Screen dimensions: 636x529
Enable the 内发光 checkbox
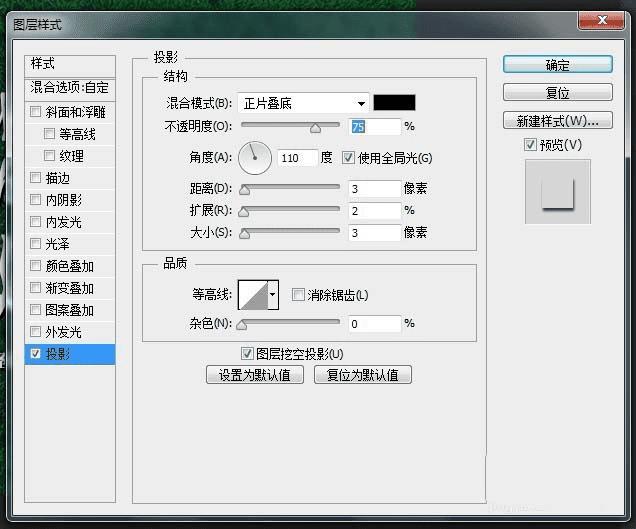point(36,221)
